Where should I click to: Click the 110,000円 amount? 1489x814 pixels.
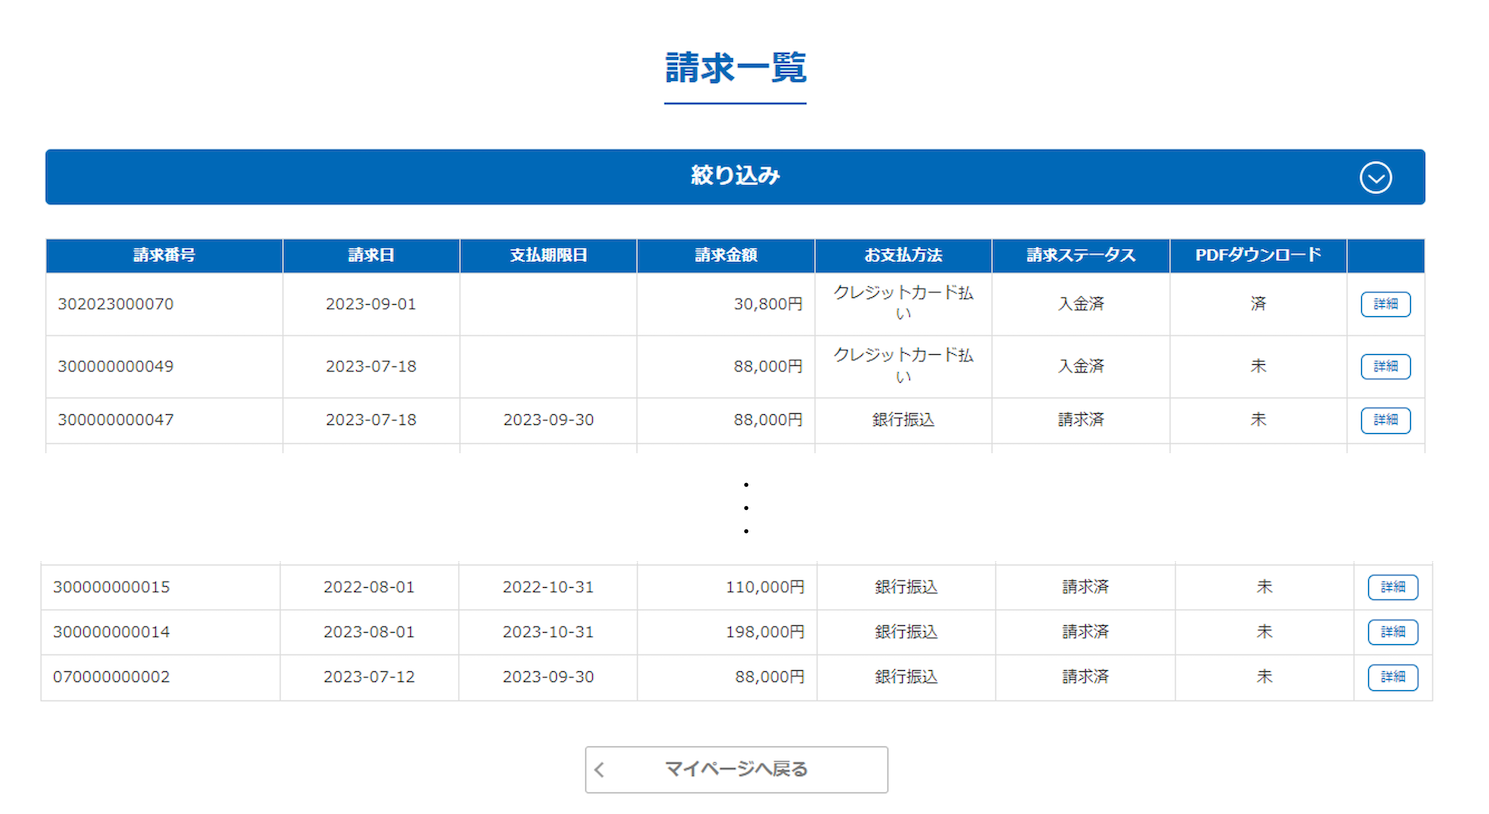click(x=765, y=587)
